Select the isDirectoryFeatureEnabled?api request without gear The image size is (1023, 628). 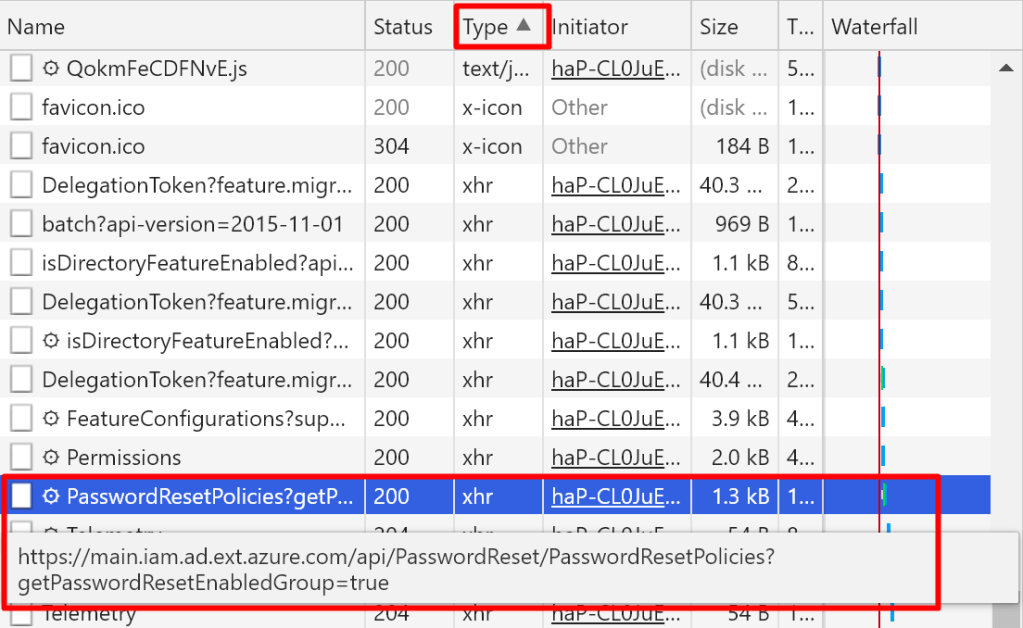point(196,263)
